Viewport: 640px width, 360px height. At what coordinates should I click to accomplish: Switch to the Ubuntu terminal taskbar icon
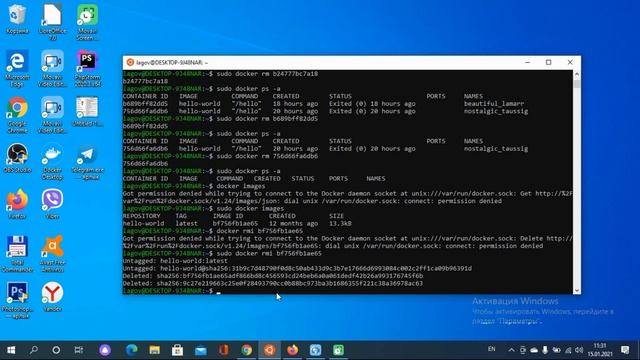coord(269,350)
